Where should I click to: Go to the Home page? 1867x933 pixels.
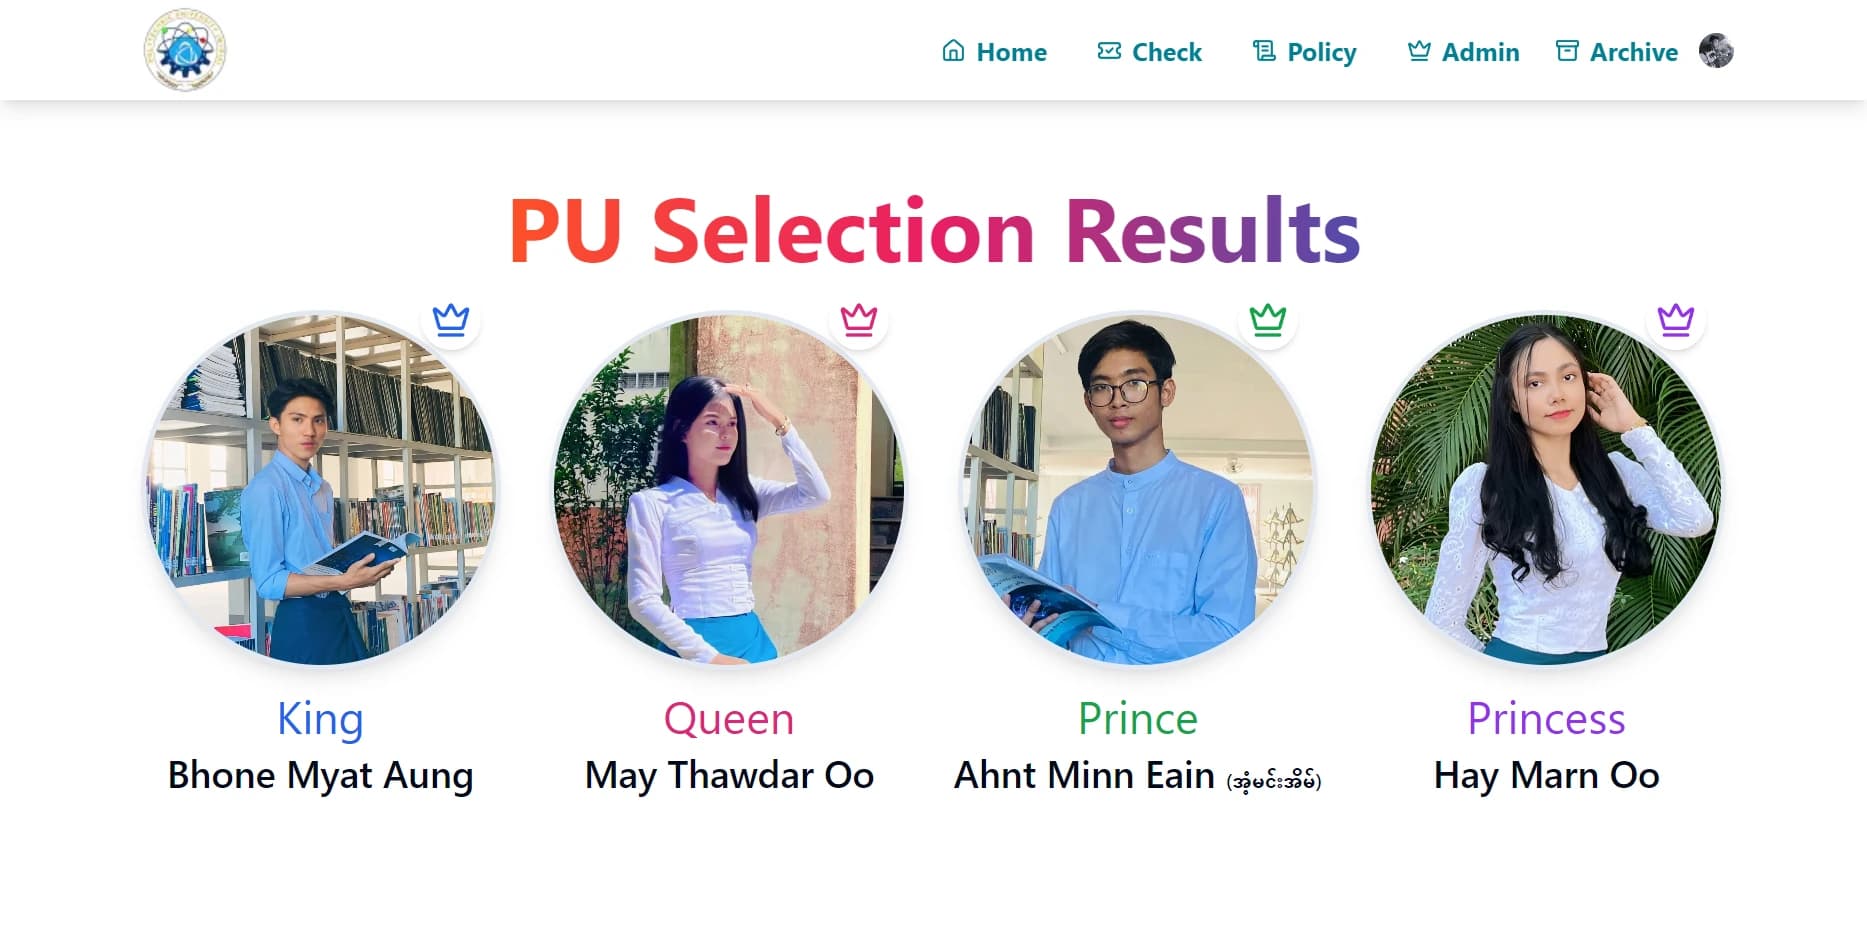[x=1011, y=52]
